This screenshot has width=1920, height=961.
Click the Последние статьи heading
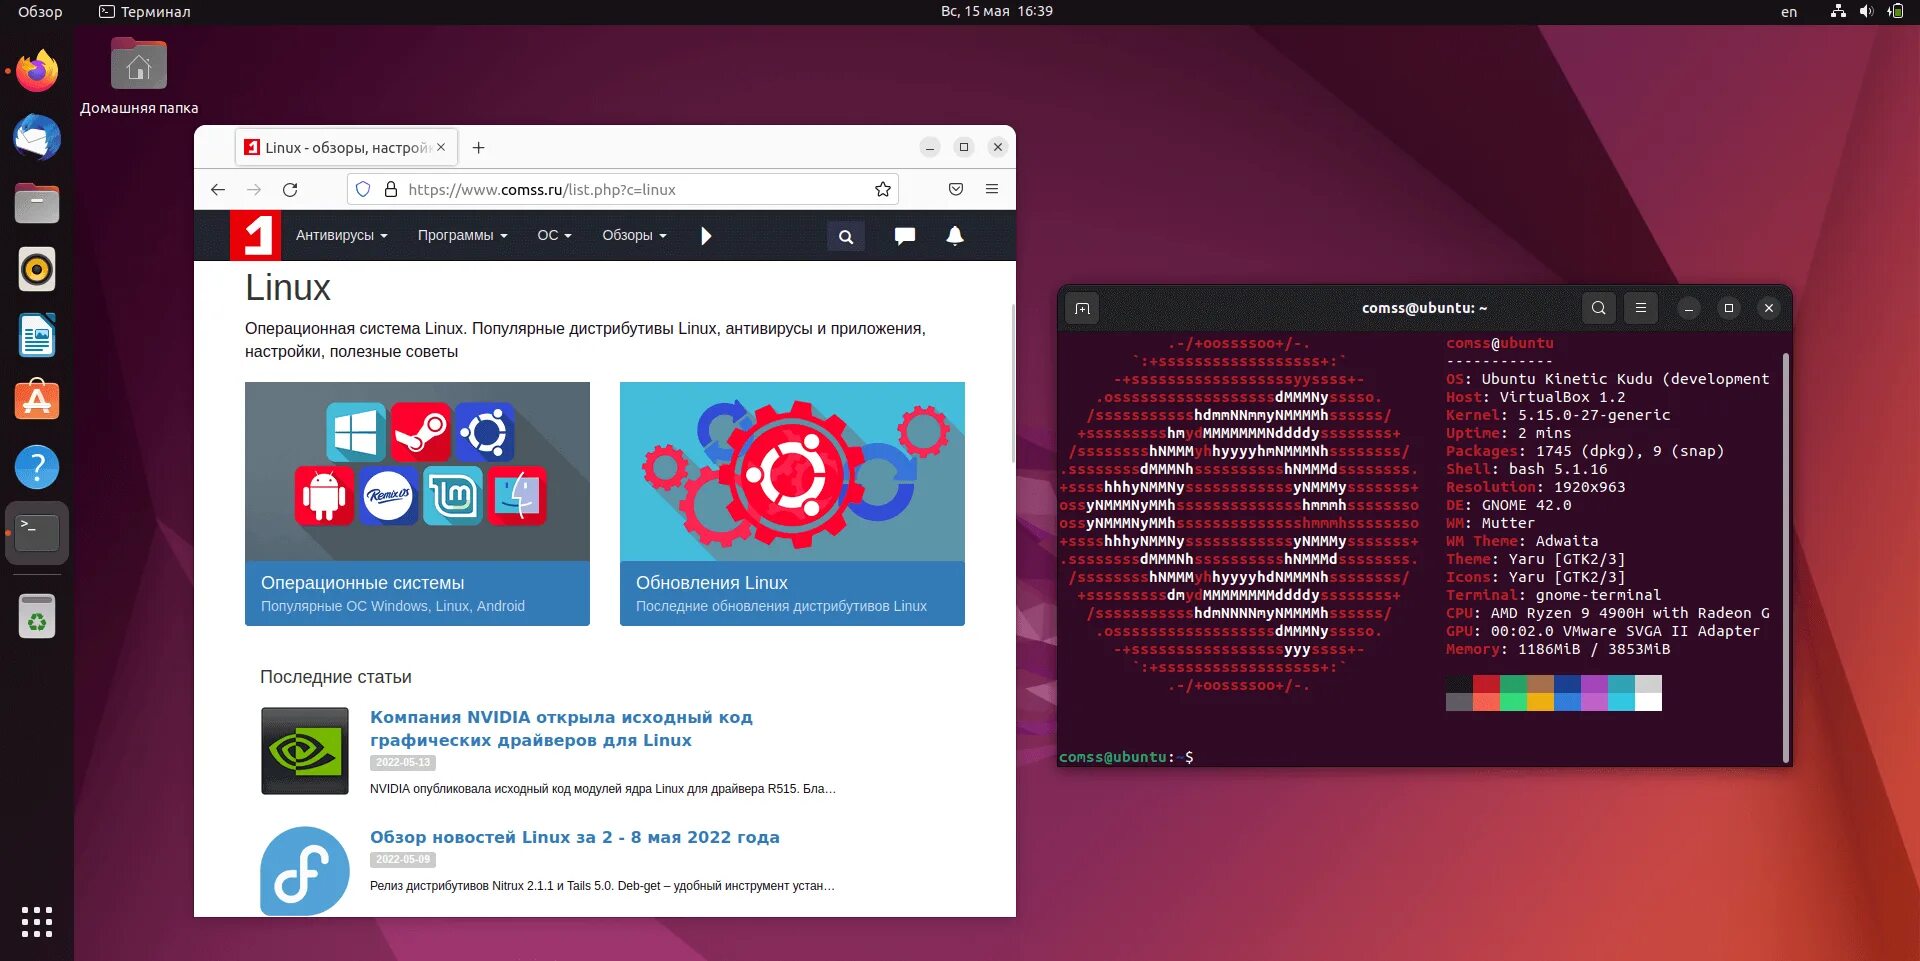pyautogui.click(x=336, y=677)
